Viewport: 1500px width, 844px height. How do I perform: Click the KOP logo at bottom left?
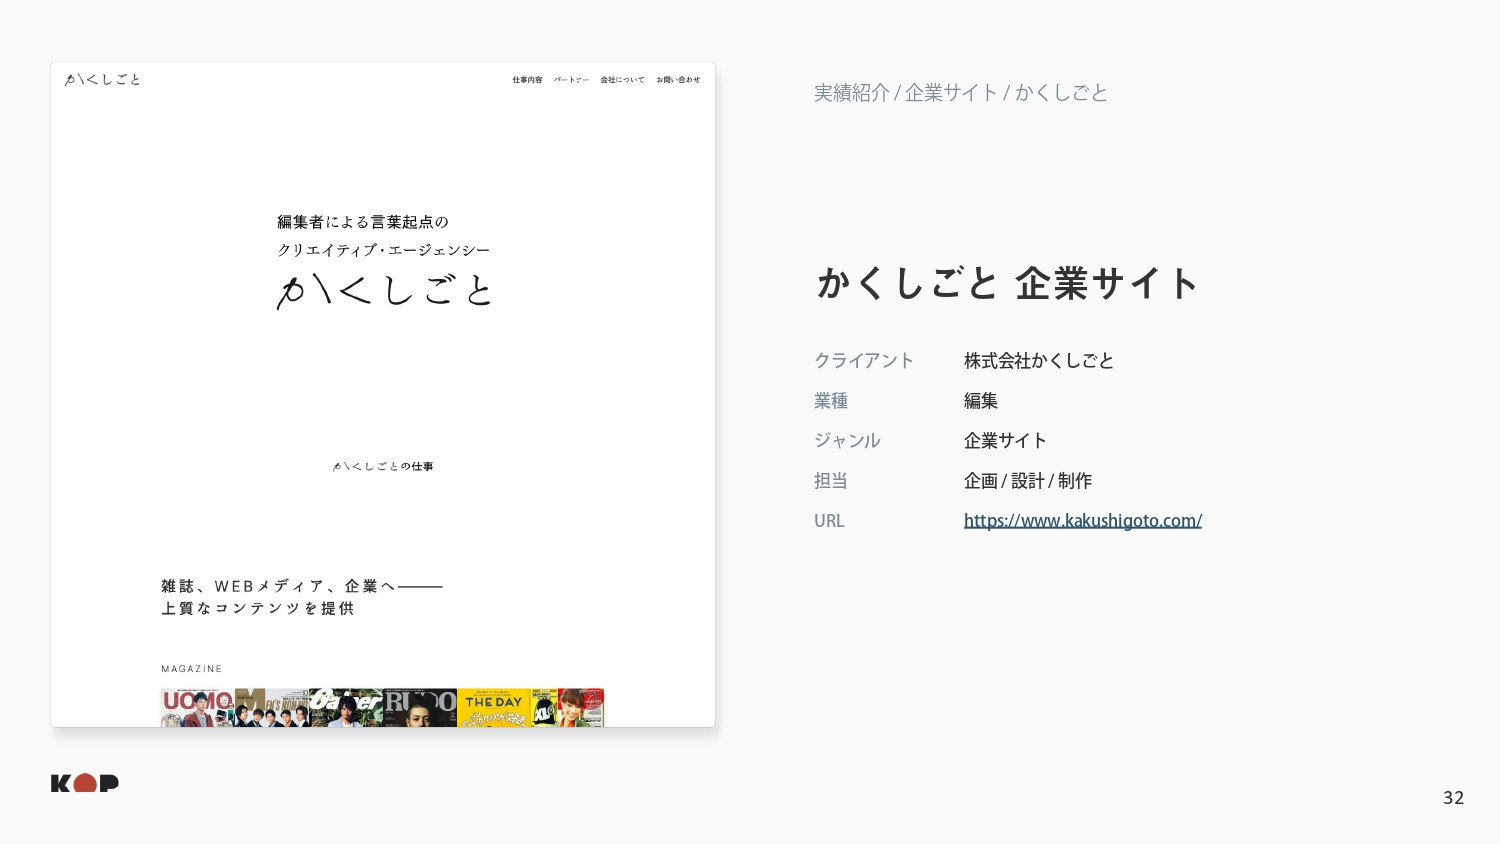coord(84,784)
